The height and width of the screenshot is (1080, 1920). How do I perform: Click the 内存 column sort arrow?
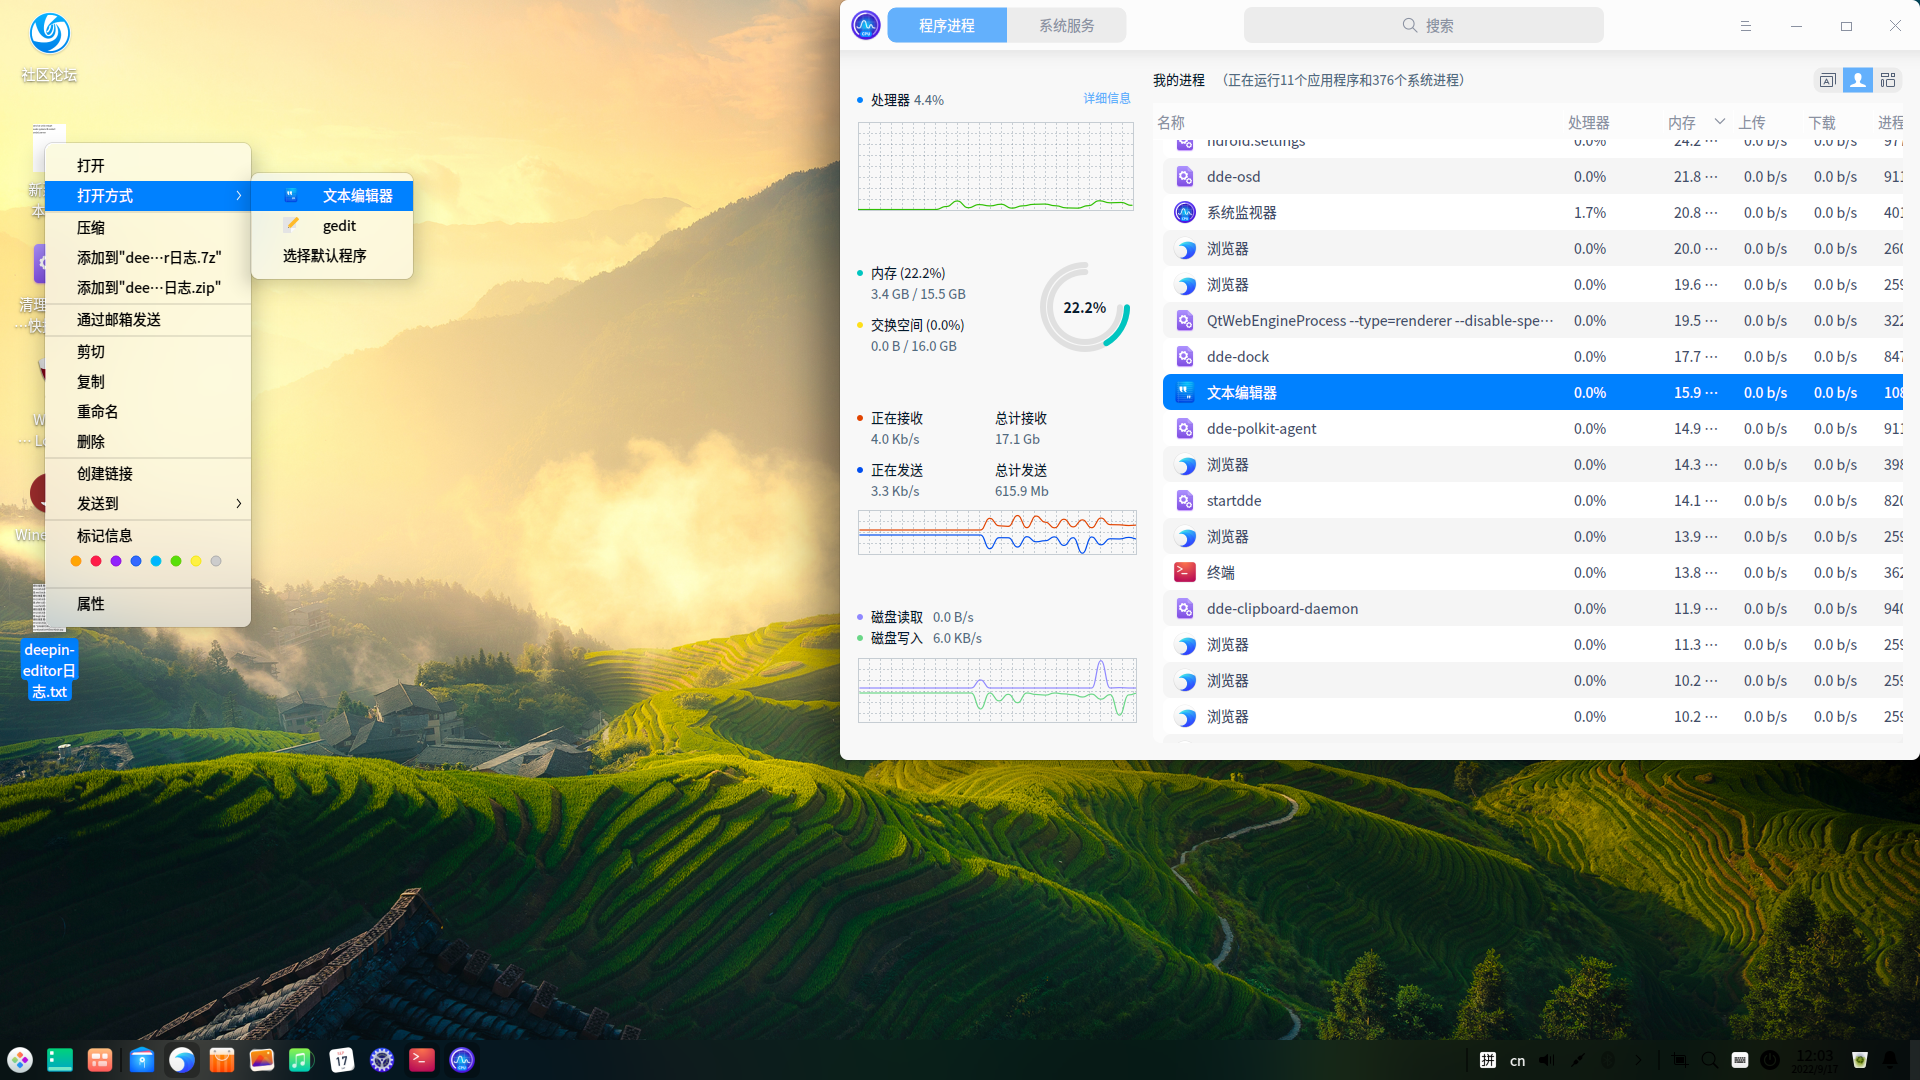point(1719,122)
